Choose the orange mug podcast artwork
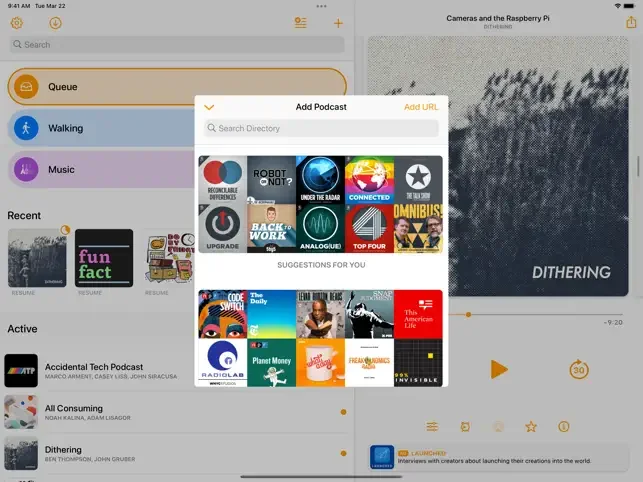 click(320, 363)
